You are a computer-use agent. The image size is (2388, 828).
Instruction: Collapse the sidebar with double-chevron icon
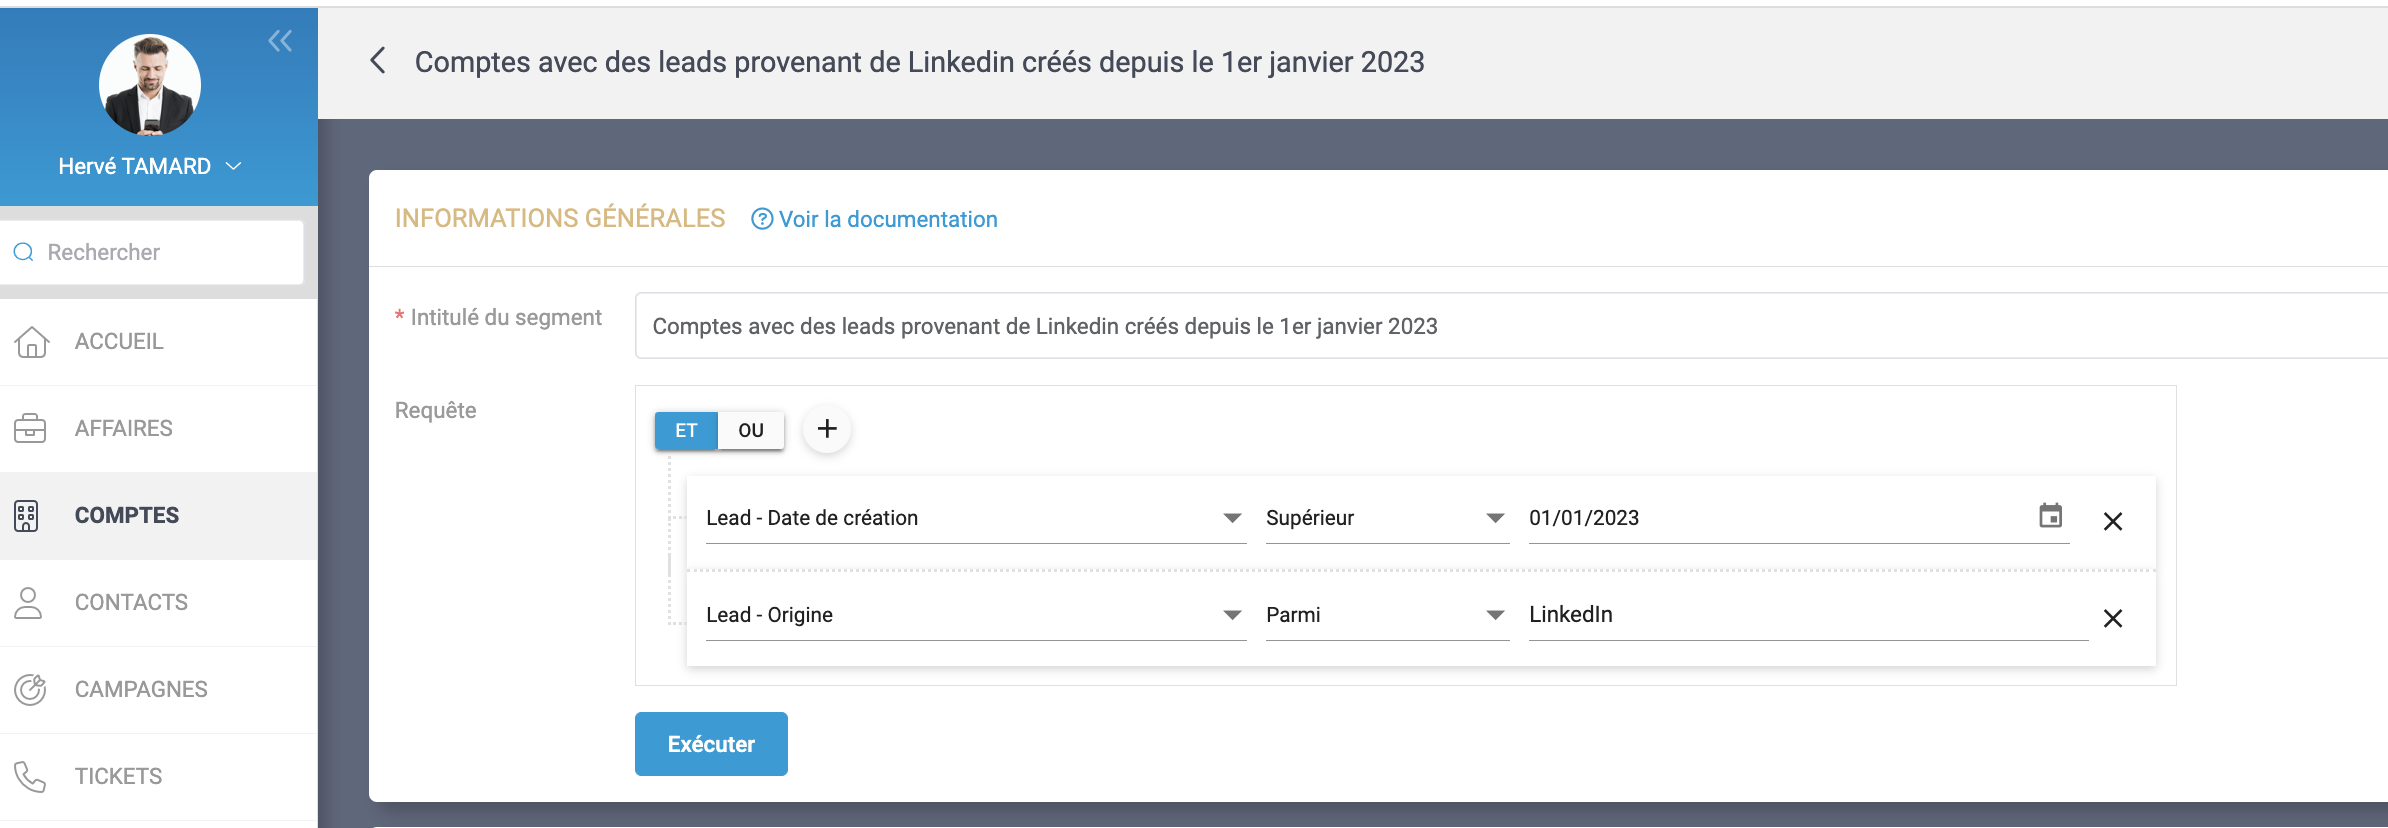click(280, 41)
